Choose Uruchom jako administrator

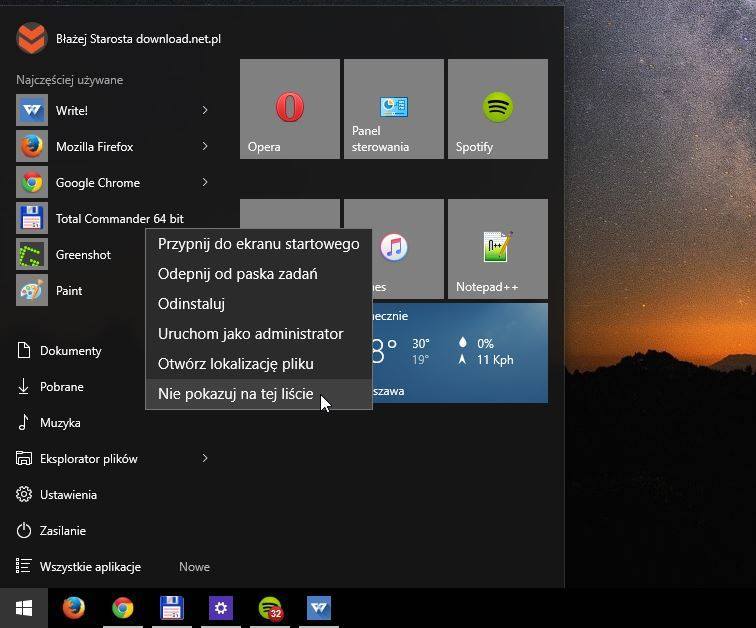tap(259, 334)
